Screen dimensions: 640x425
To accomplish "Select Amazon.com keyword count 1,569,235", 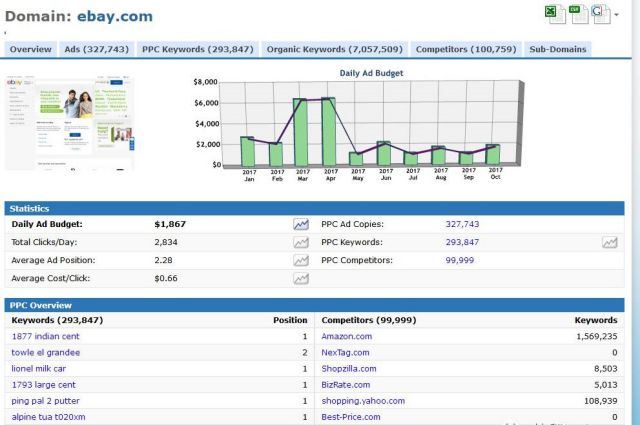I will tap(596, 336).
